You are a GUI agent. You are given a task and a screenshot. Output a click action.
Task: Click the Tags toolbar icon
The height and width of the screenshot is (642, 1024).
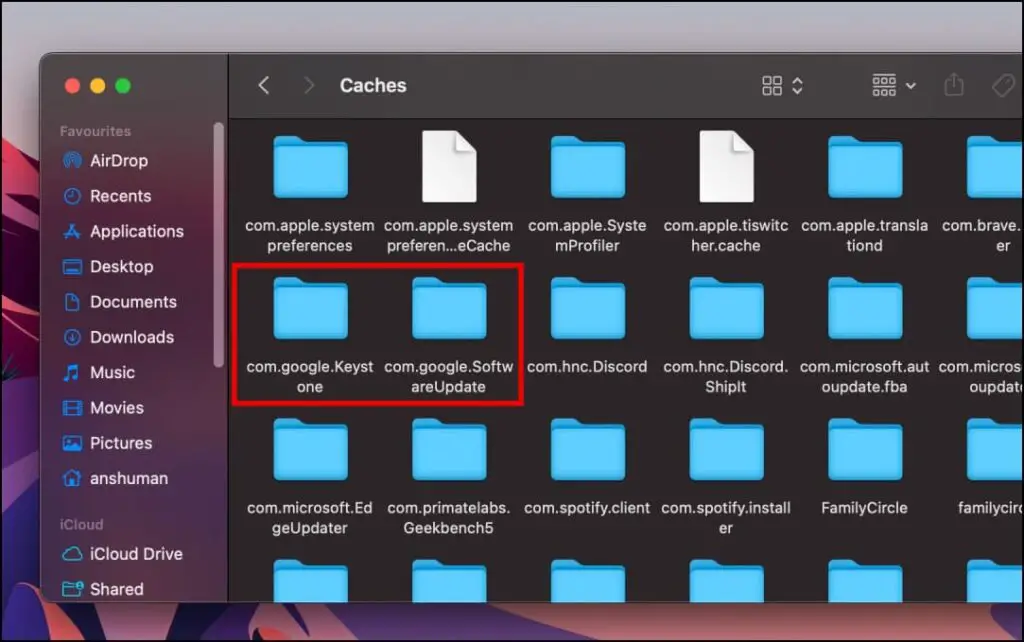pos(1004,86)
